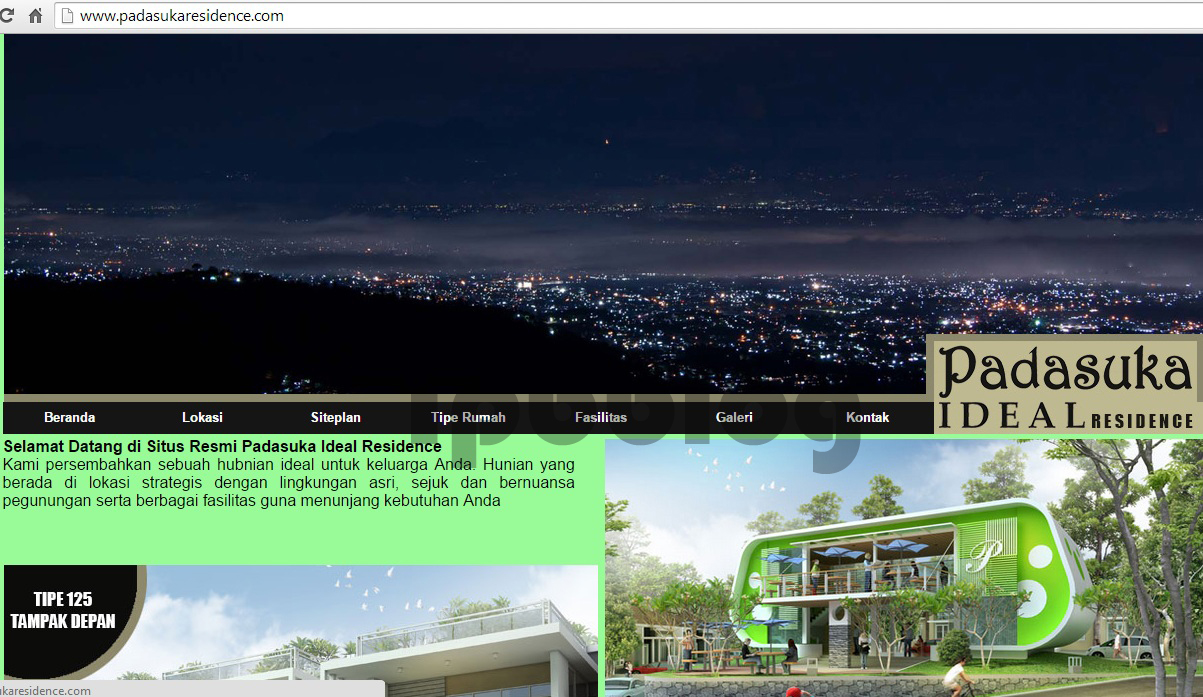Screen dimensions: 1203x697
Task: View the Galeri page
Action: [734, 418]
